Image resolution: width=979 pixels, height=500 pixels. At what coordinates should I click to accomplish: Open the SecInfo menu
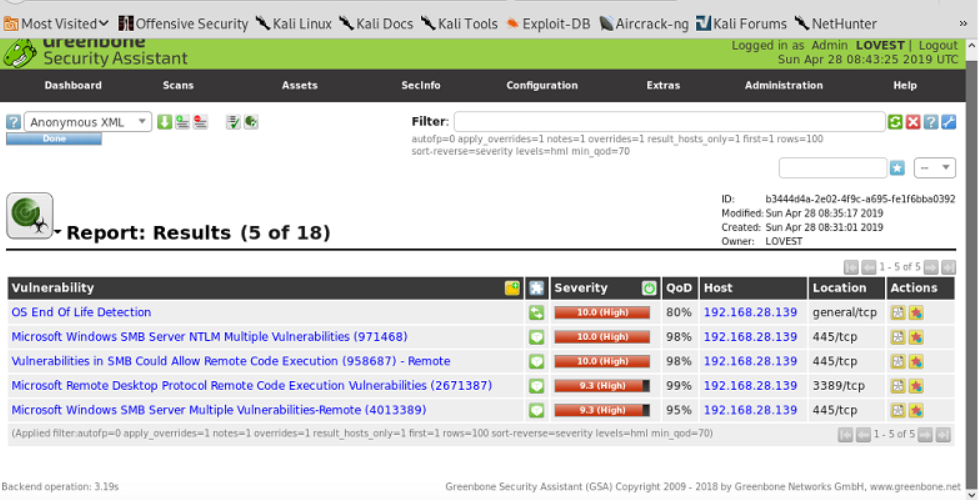(421, 86)
